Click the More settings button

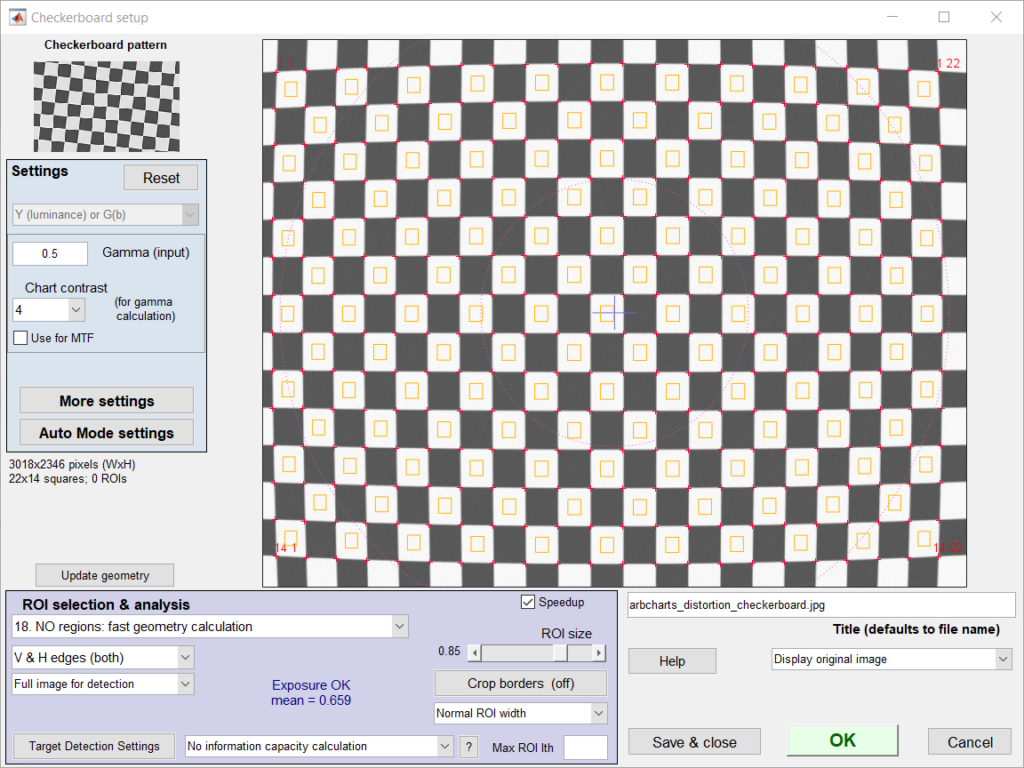click(x=106, y=400)
